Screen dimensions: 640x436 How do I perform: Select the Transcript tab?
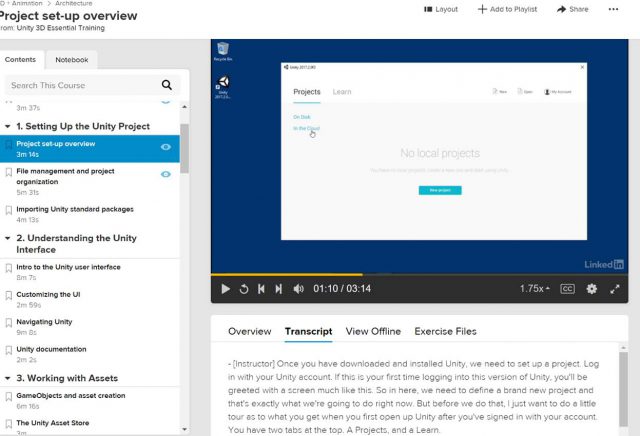(x=309, y=331)
